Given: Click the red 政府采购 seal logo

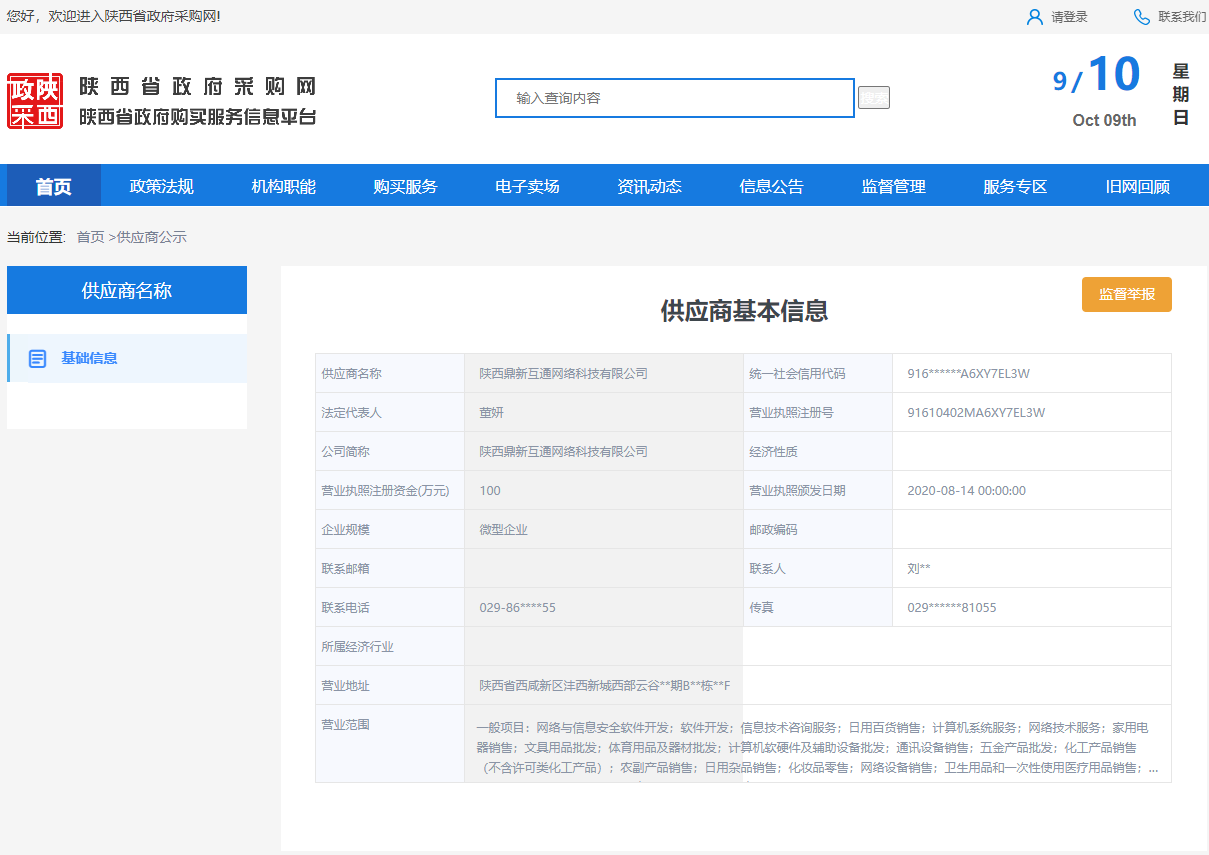Looking at the screenshot, I should (x=35, y=101).
